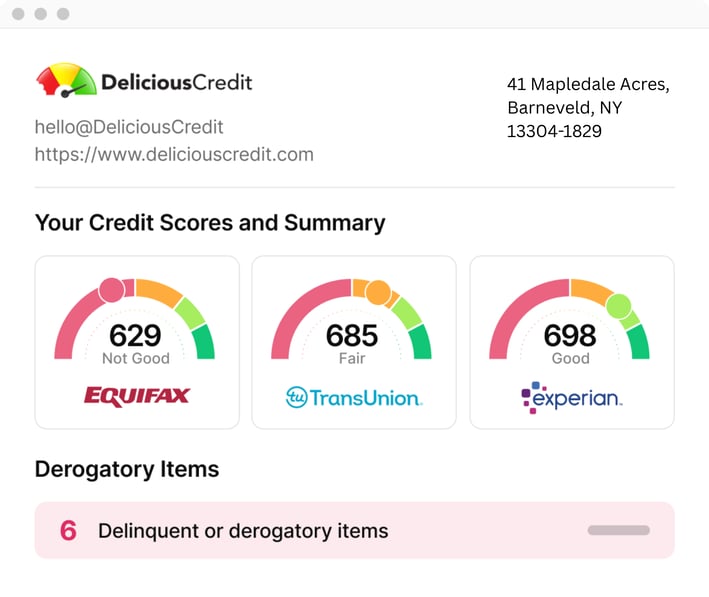Click the Derogatory Items heading
709x597 pixels.
point(127,469)
